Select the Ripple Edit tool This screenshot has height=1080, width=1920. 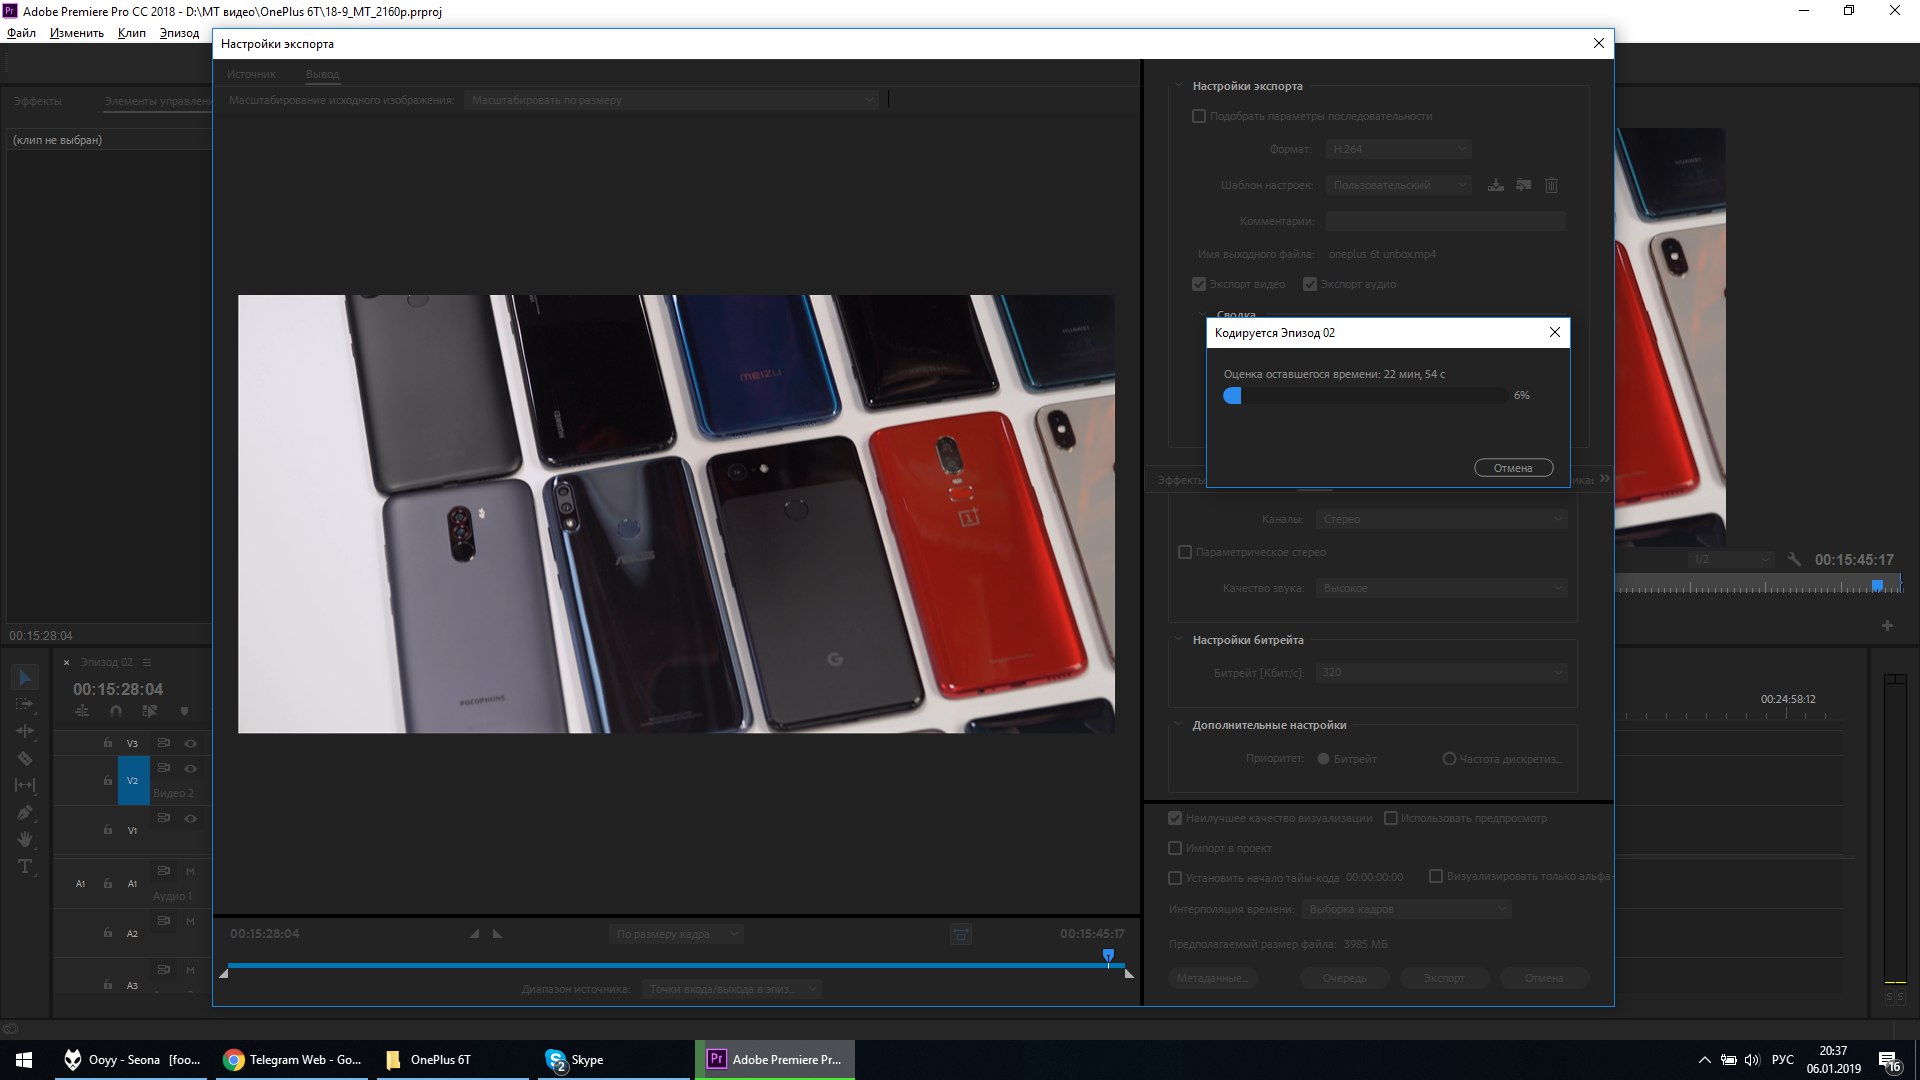(25, 732)
